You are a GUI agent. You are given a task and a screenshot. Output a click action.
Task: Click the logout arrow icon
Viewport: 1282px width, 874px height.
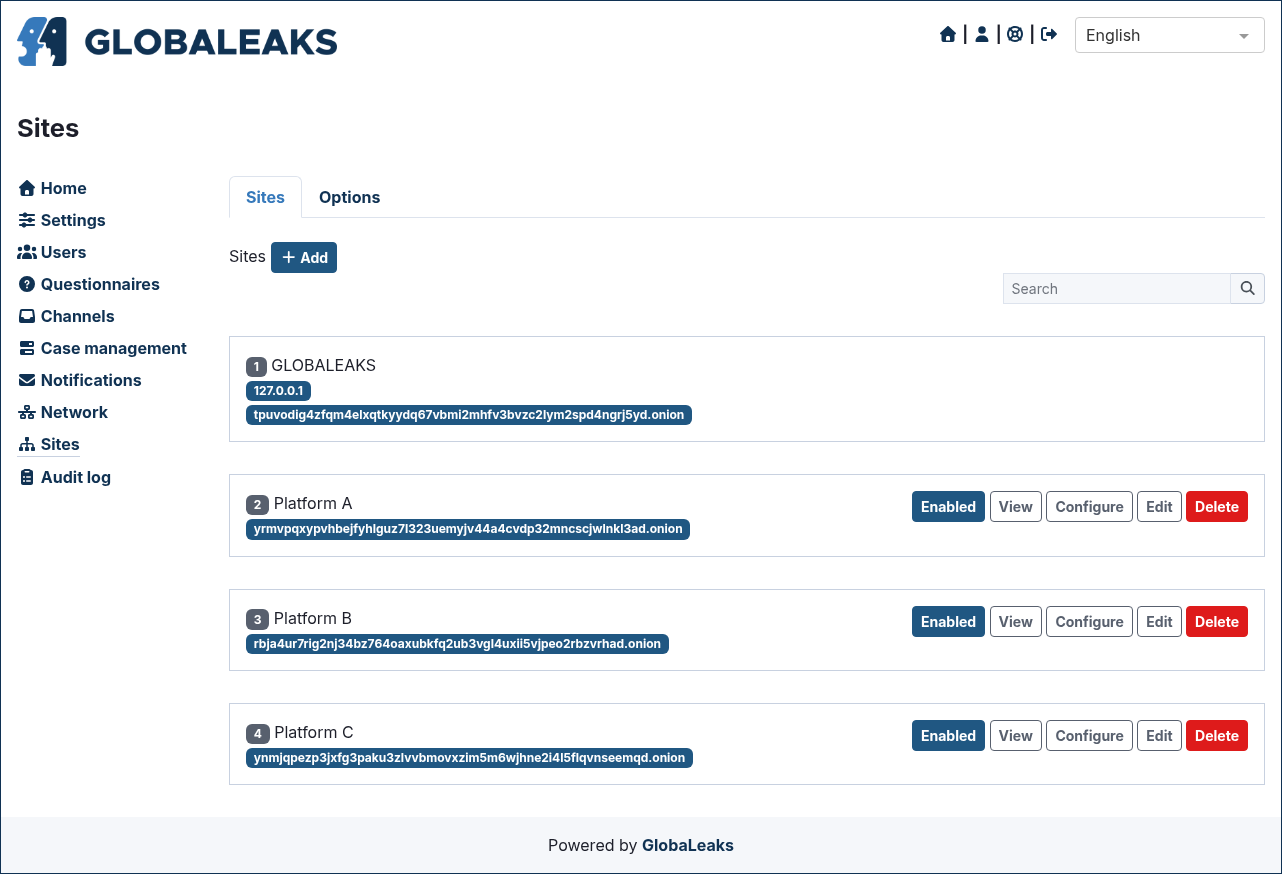(1049, 35)
